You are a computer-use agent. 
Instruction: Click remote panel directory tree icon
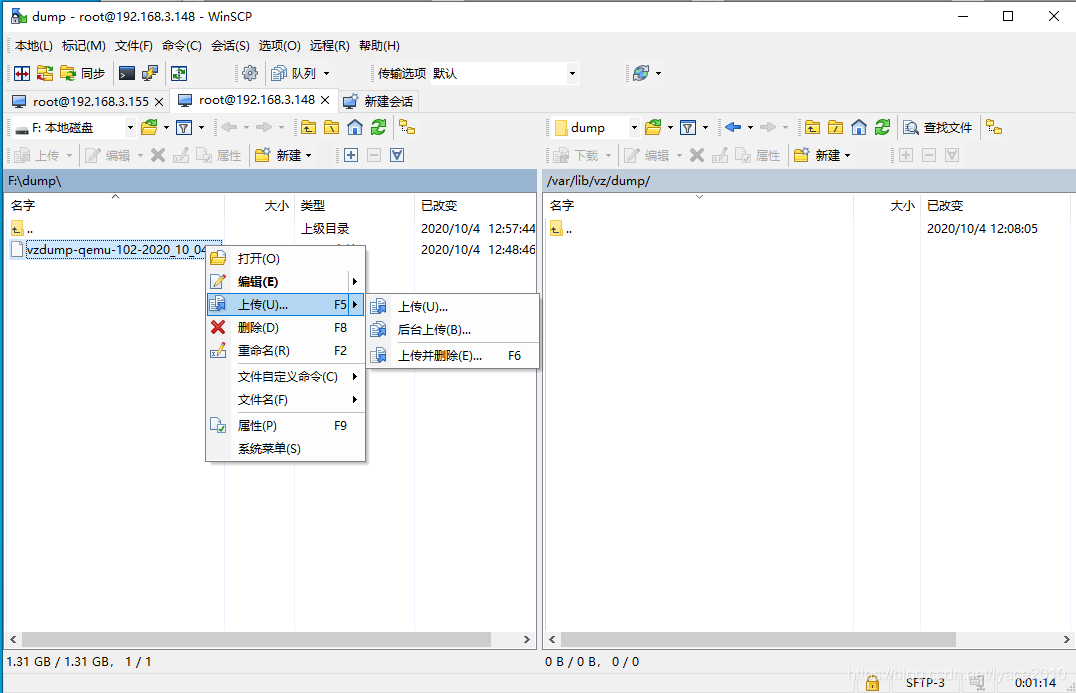(994, 128)
